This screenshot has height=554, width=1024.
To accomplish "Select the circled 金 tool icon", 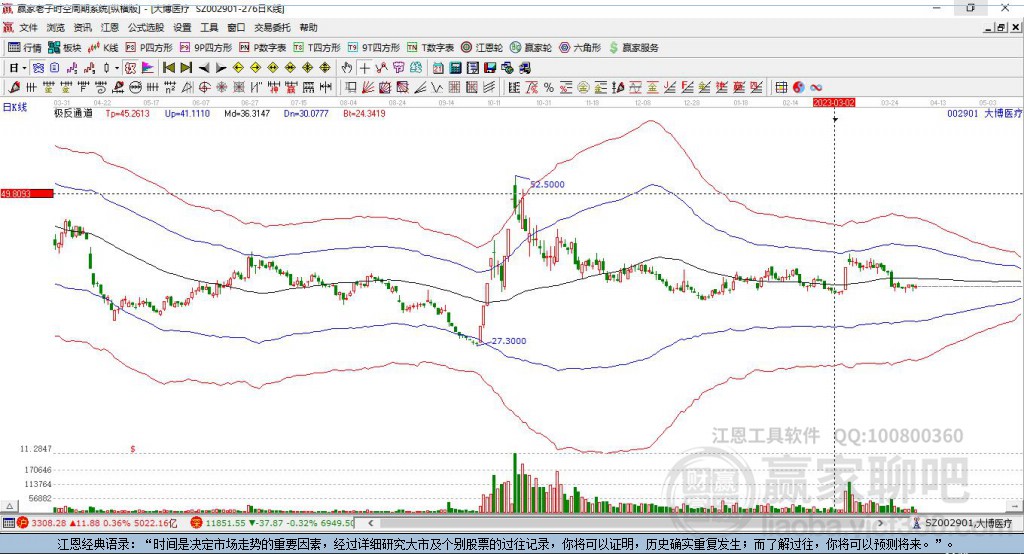I will point(583,88).
